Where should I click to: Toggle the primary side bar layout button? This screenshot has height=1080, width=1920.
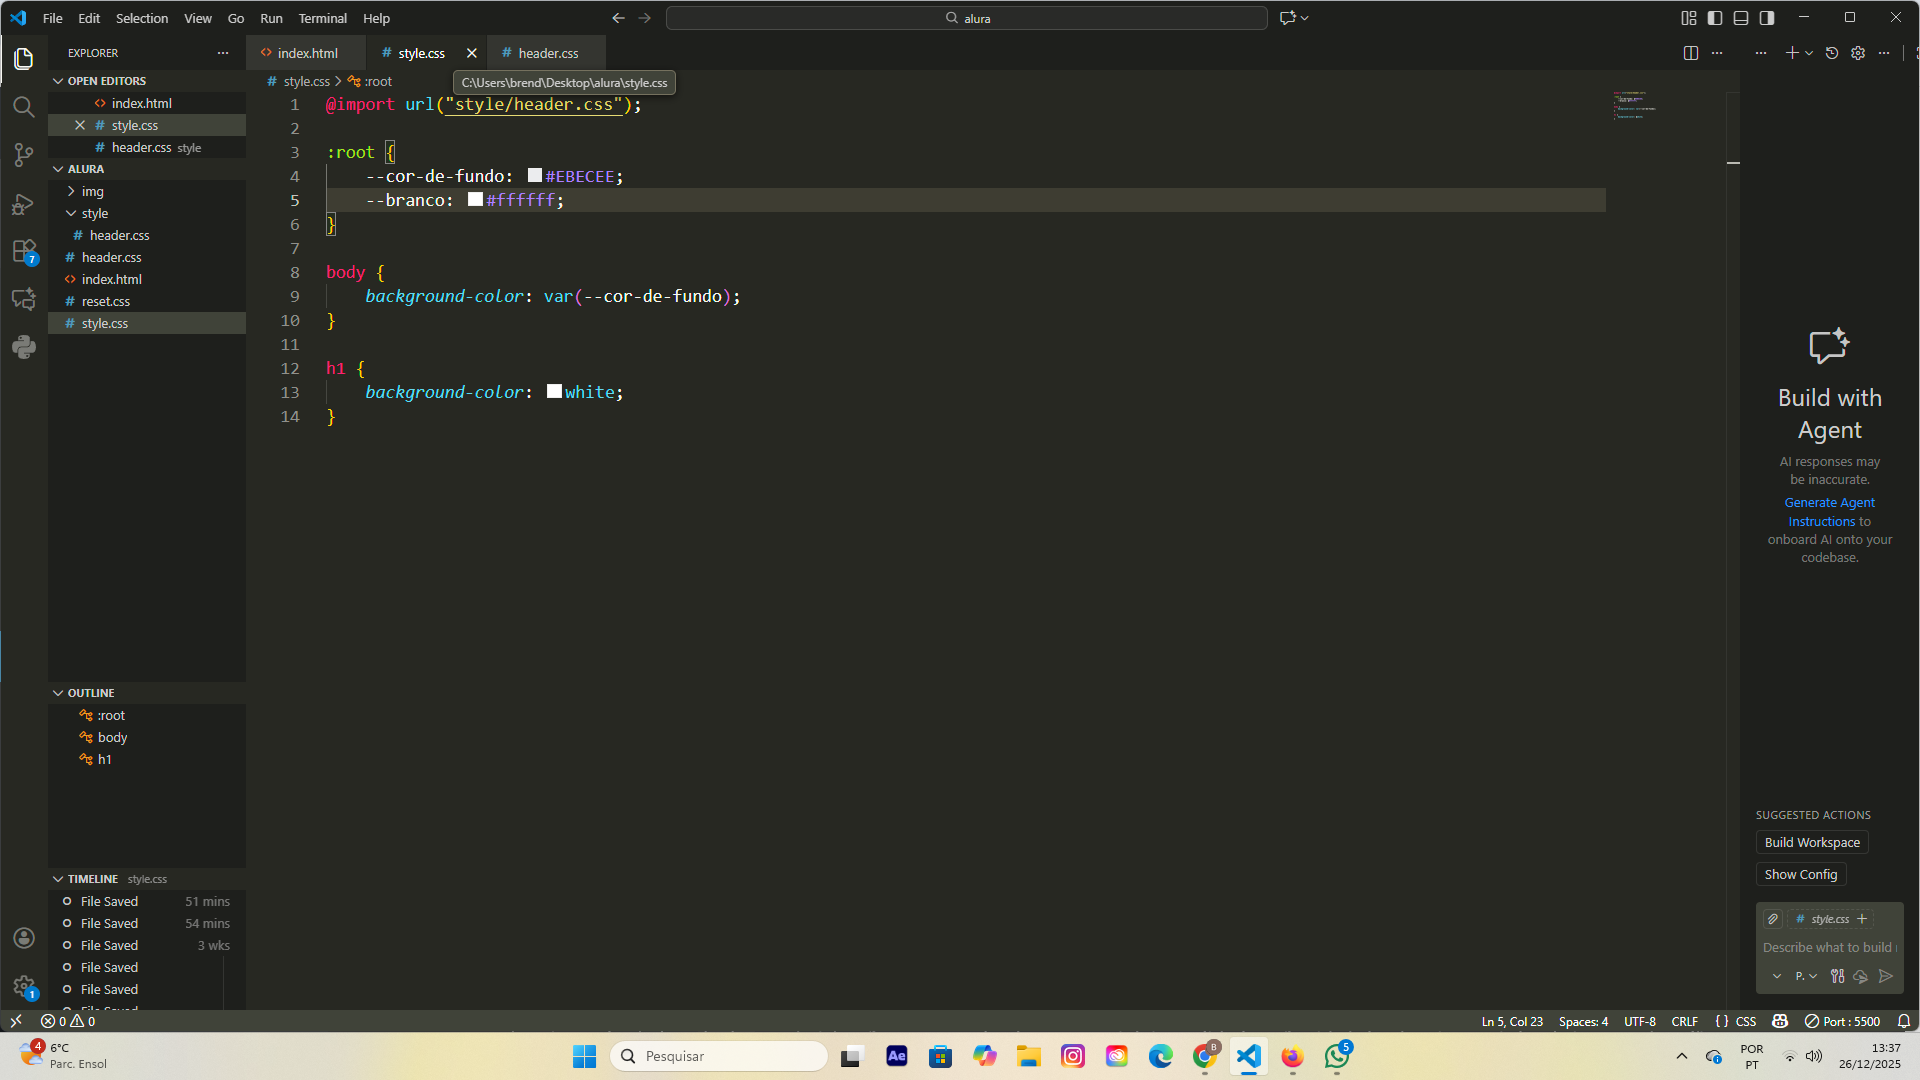click(1715, 18)
